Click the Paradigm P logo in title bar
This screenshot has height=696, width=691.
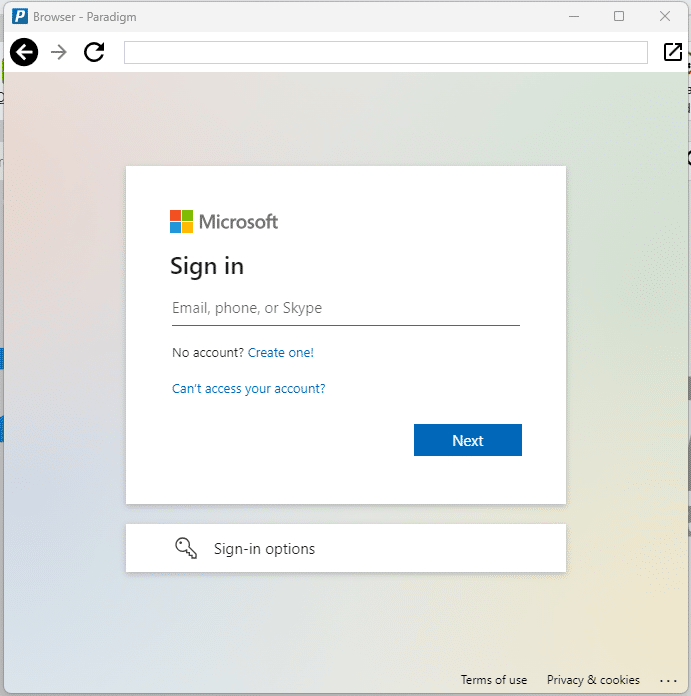tap(20, 16)
